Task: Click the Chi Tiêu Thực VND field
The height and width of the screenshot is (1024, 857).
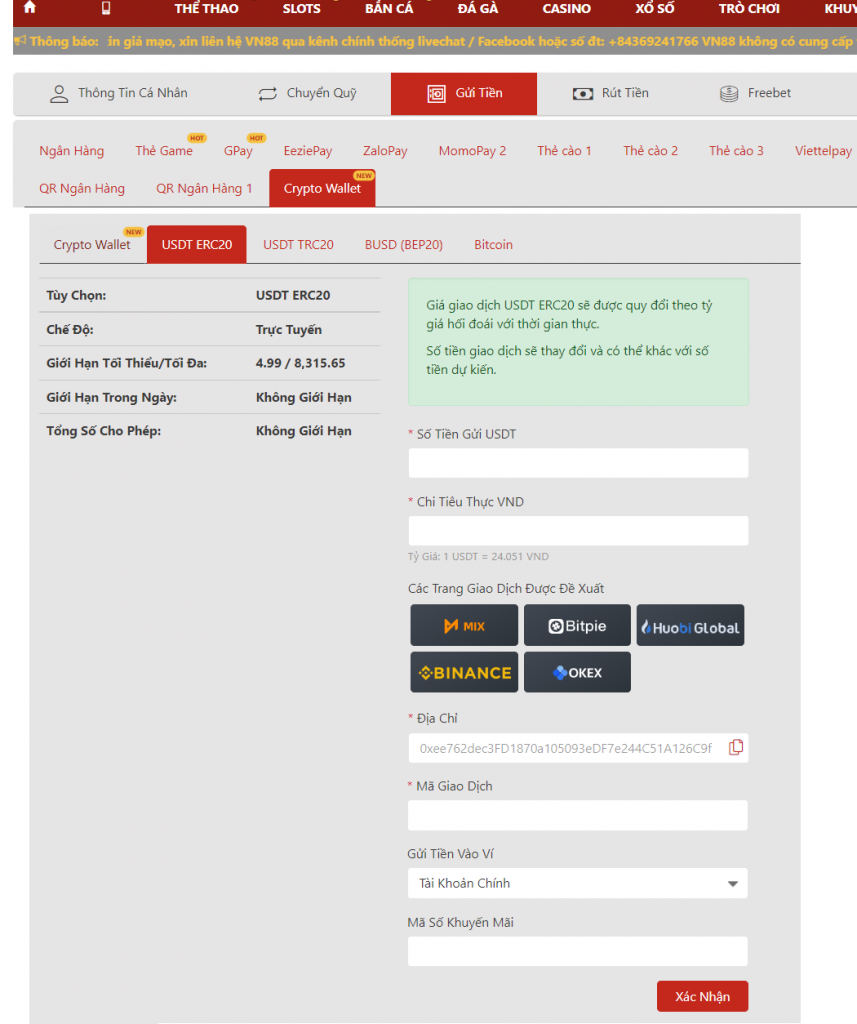Action: [578, 530]
